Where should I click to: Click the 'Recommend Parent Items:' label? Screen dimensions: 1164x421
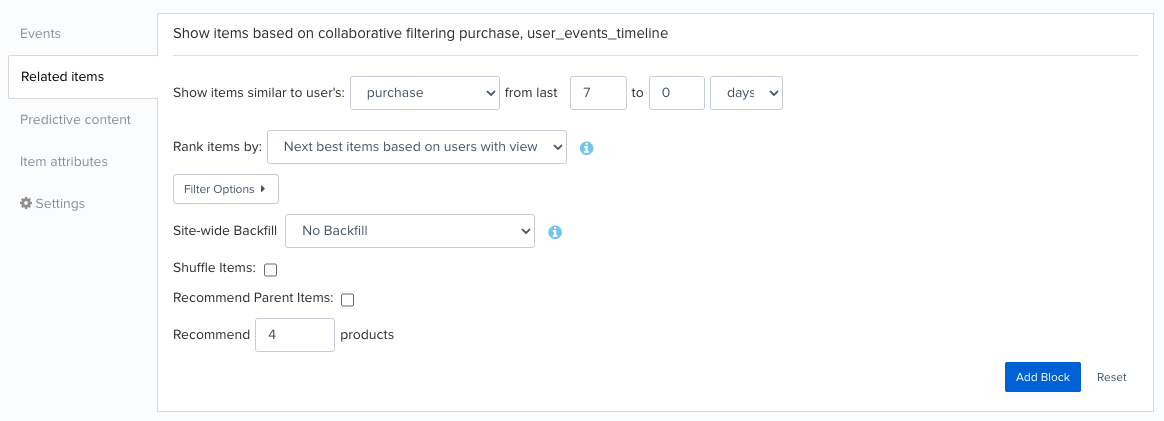coord(253,298)
